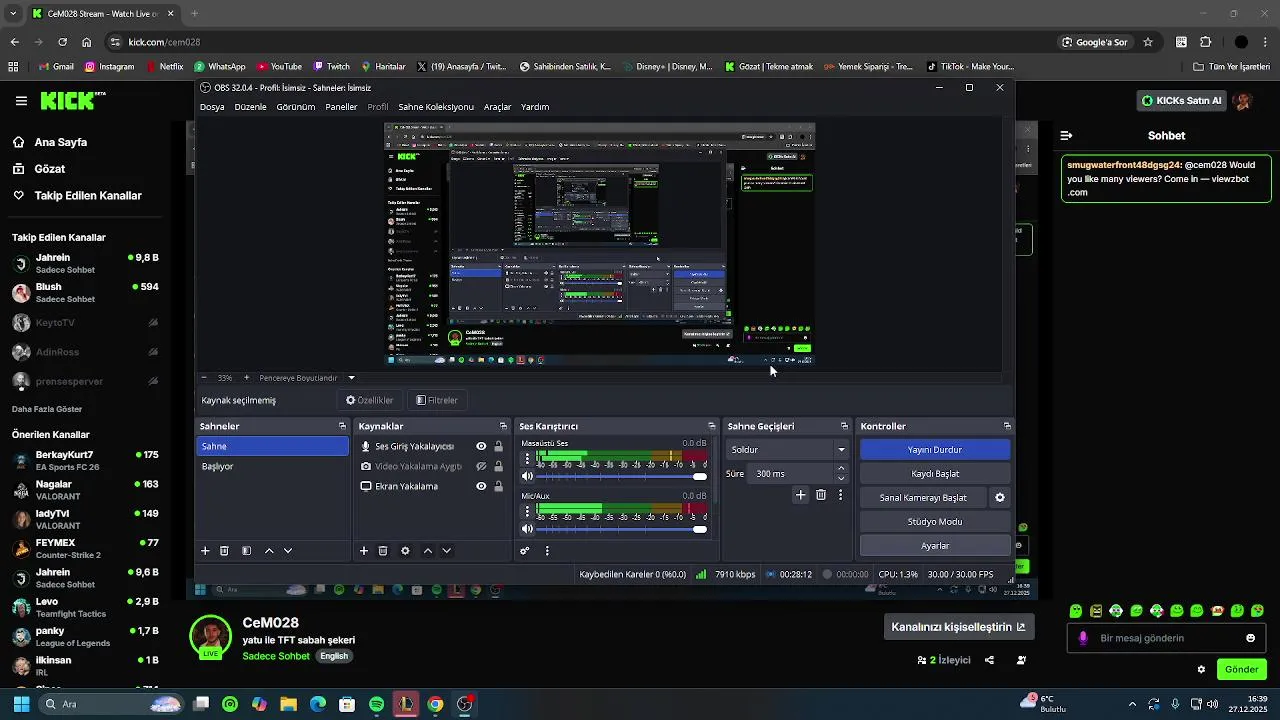Undock the Ses Karıştırıcı panel
Image resolution: width=1280 pixels, height=720 pixels.
pyautogui.click(x=712, y=427)
